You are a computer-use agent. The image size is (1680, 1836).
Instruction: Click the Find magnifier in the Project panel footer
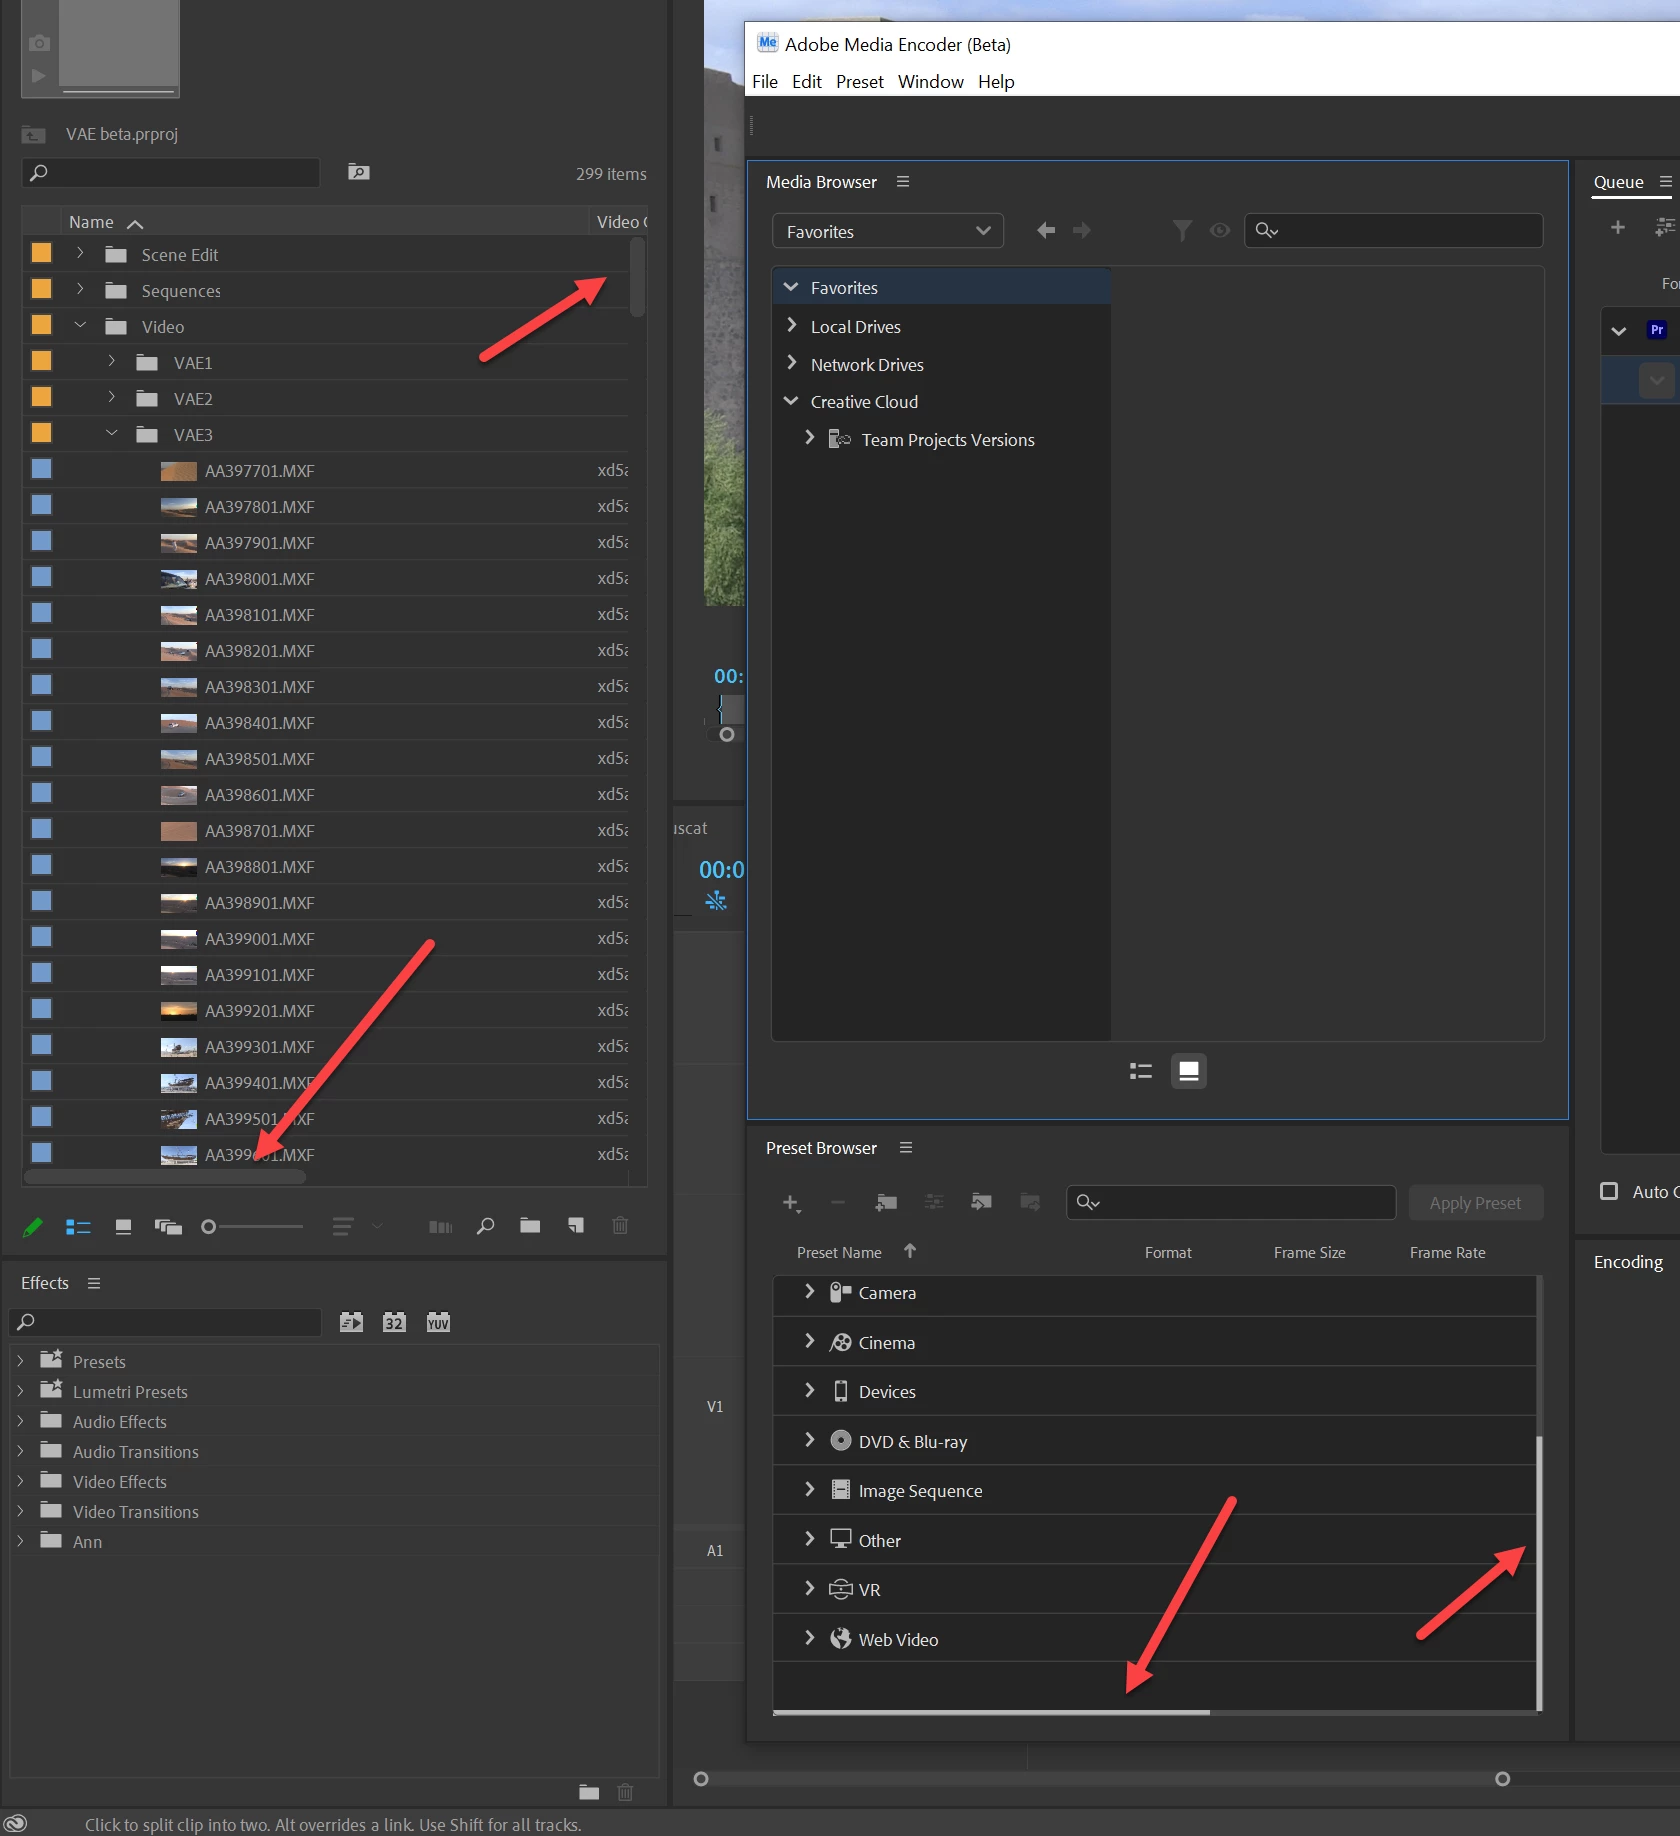[x=485, y=1226]
